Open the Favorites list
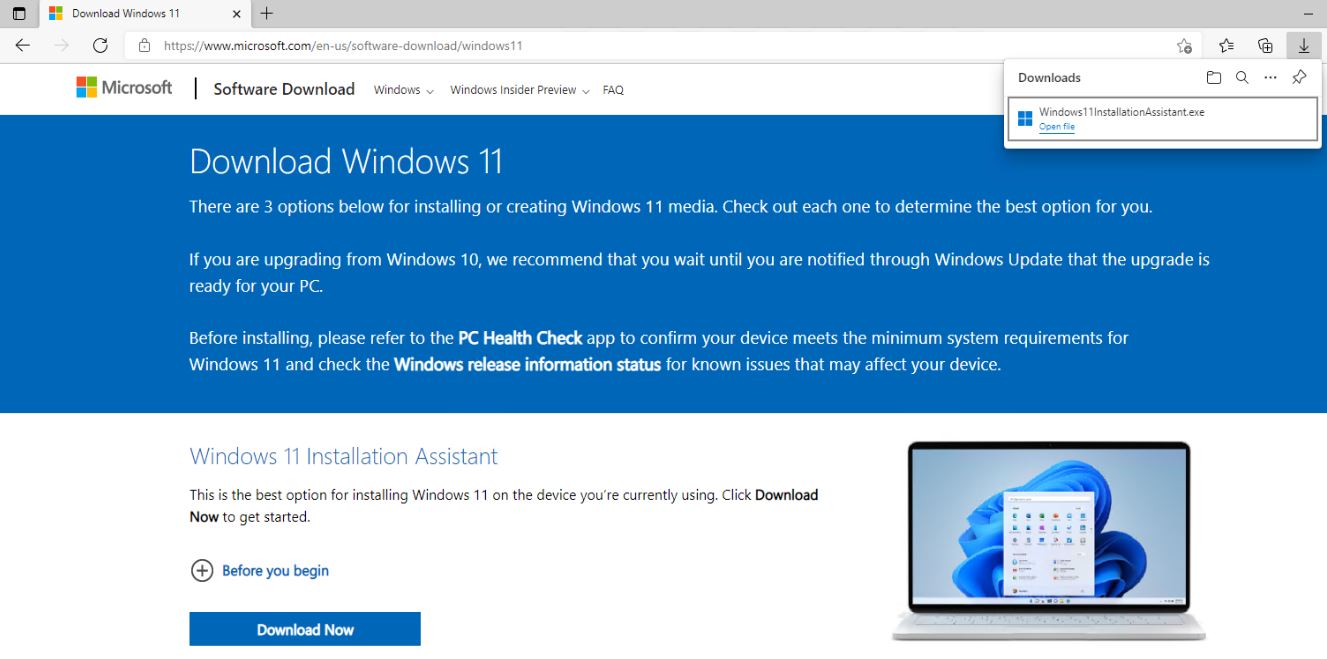 pyautogui.click(x=1226, y=45)
